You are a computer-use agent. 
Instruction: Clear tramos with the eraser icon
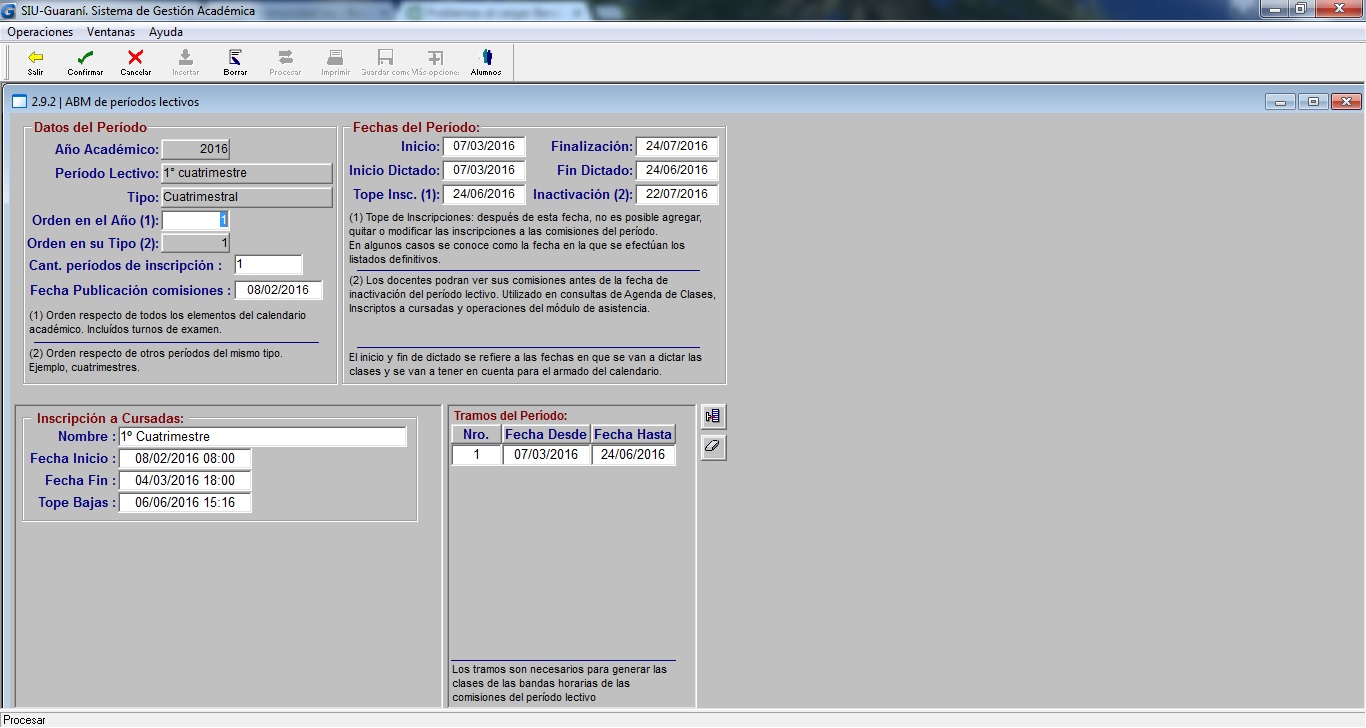click(713, 447)
